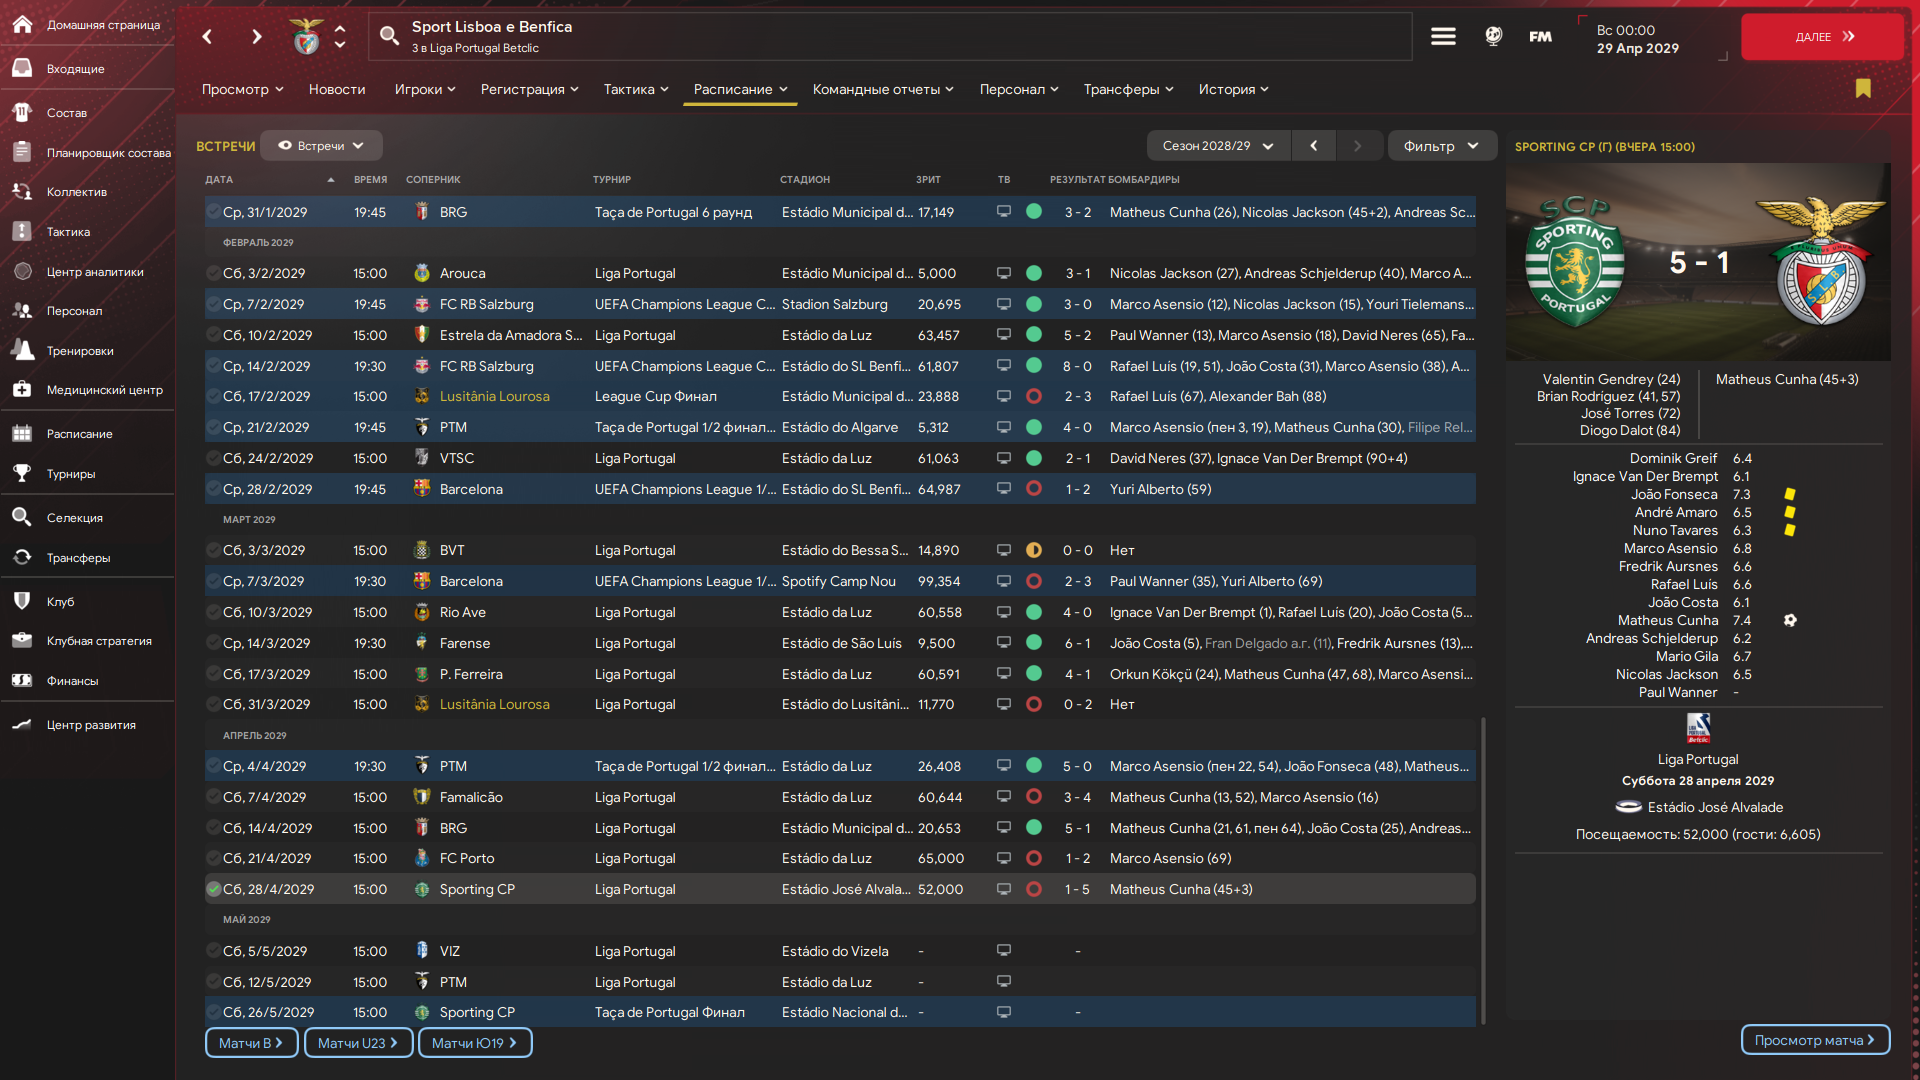
Task: Click the search magnifier icon
Action: point(389,37)
